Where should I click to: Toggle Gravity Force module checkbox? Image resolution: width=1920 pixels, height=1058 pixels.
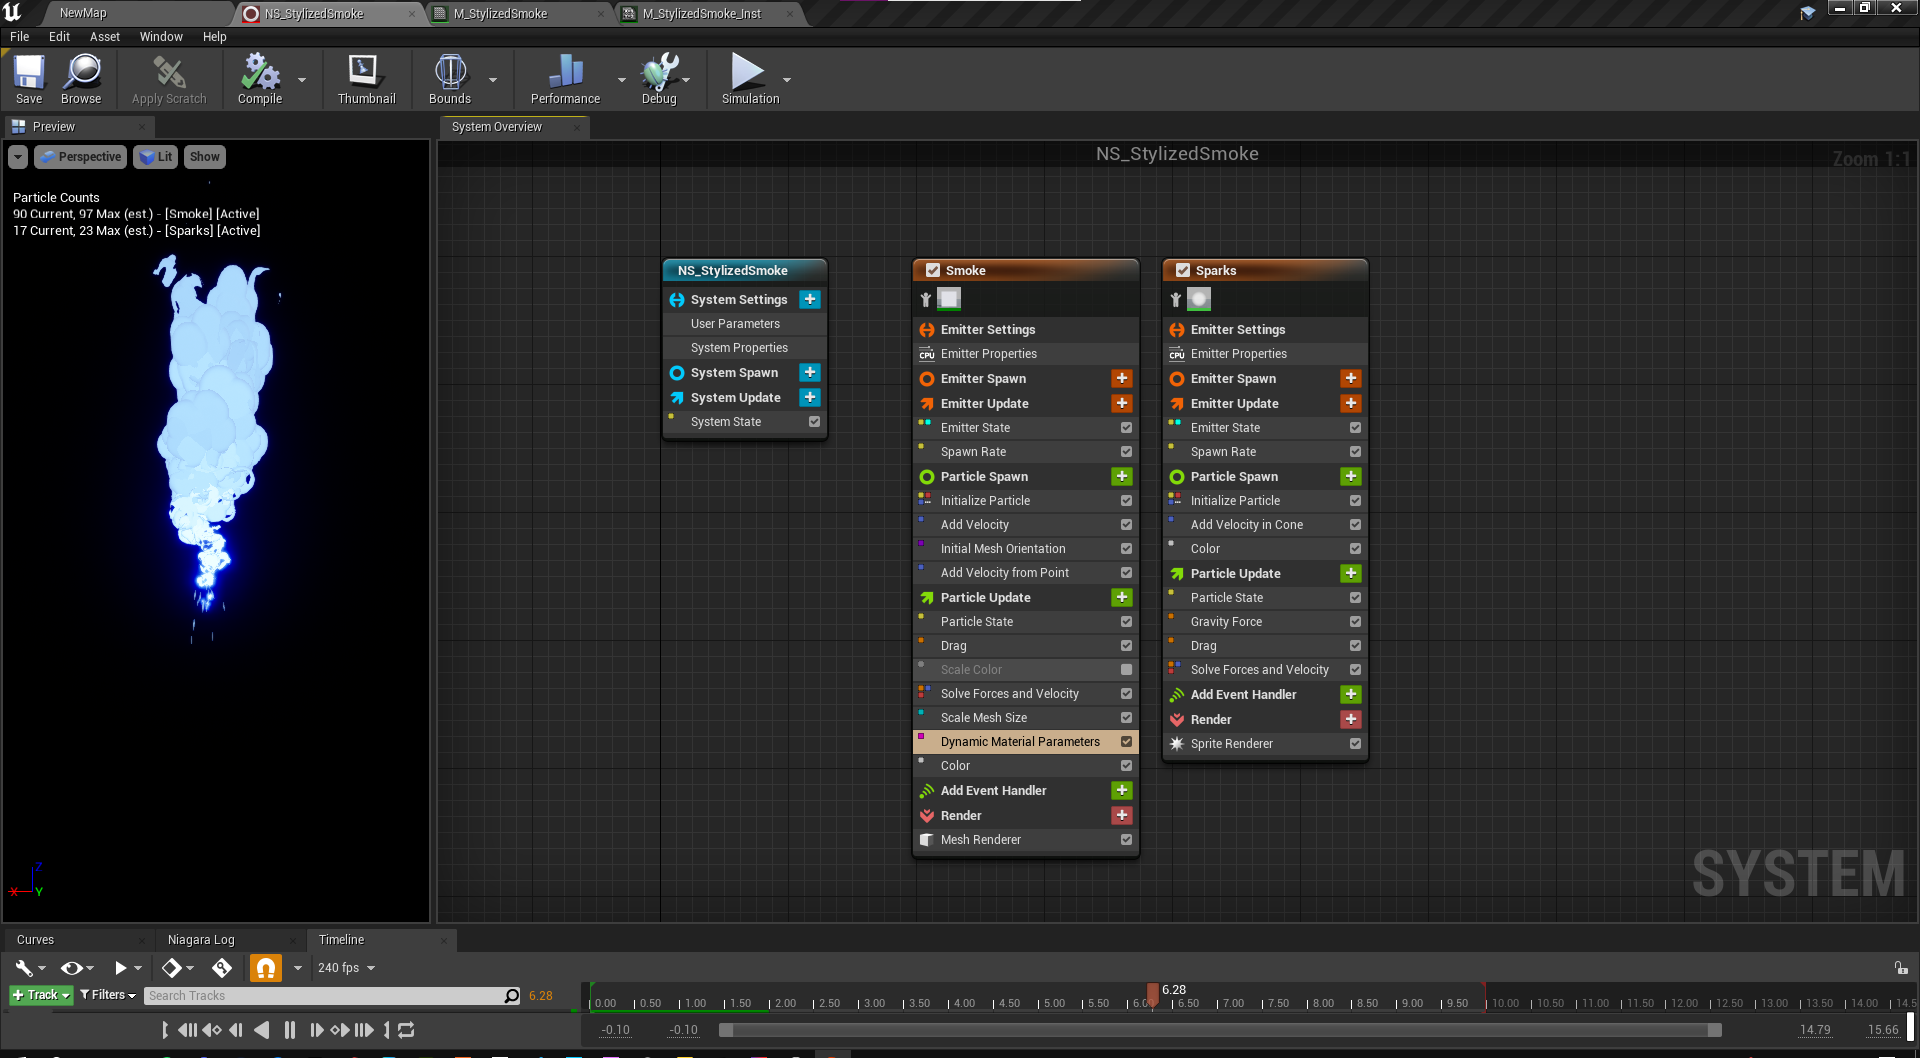[x=1355, y=621]
